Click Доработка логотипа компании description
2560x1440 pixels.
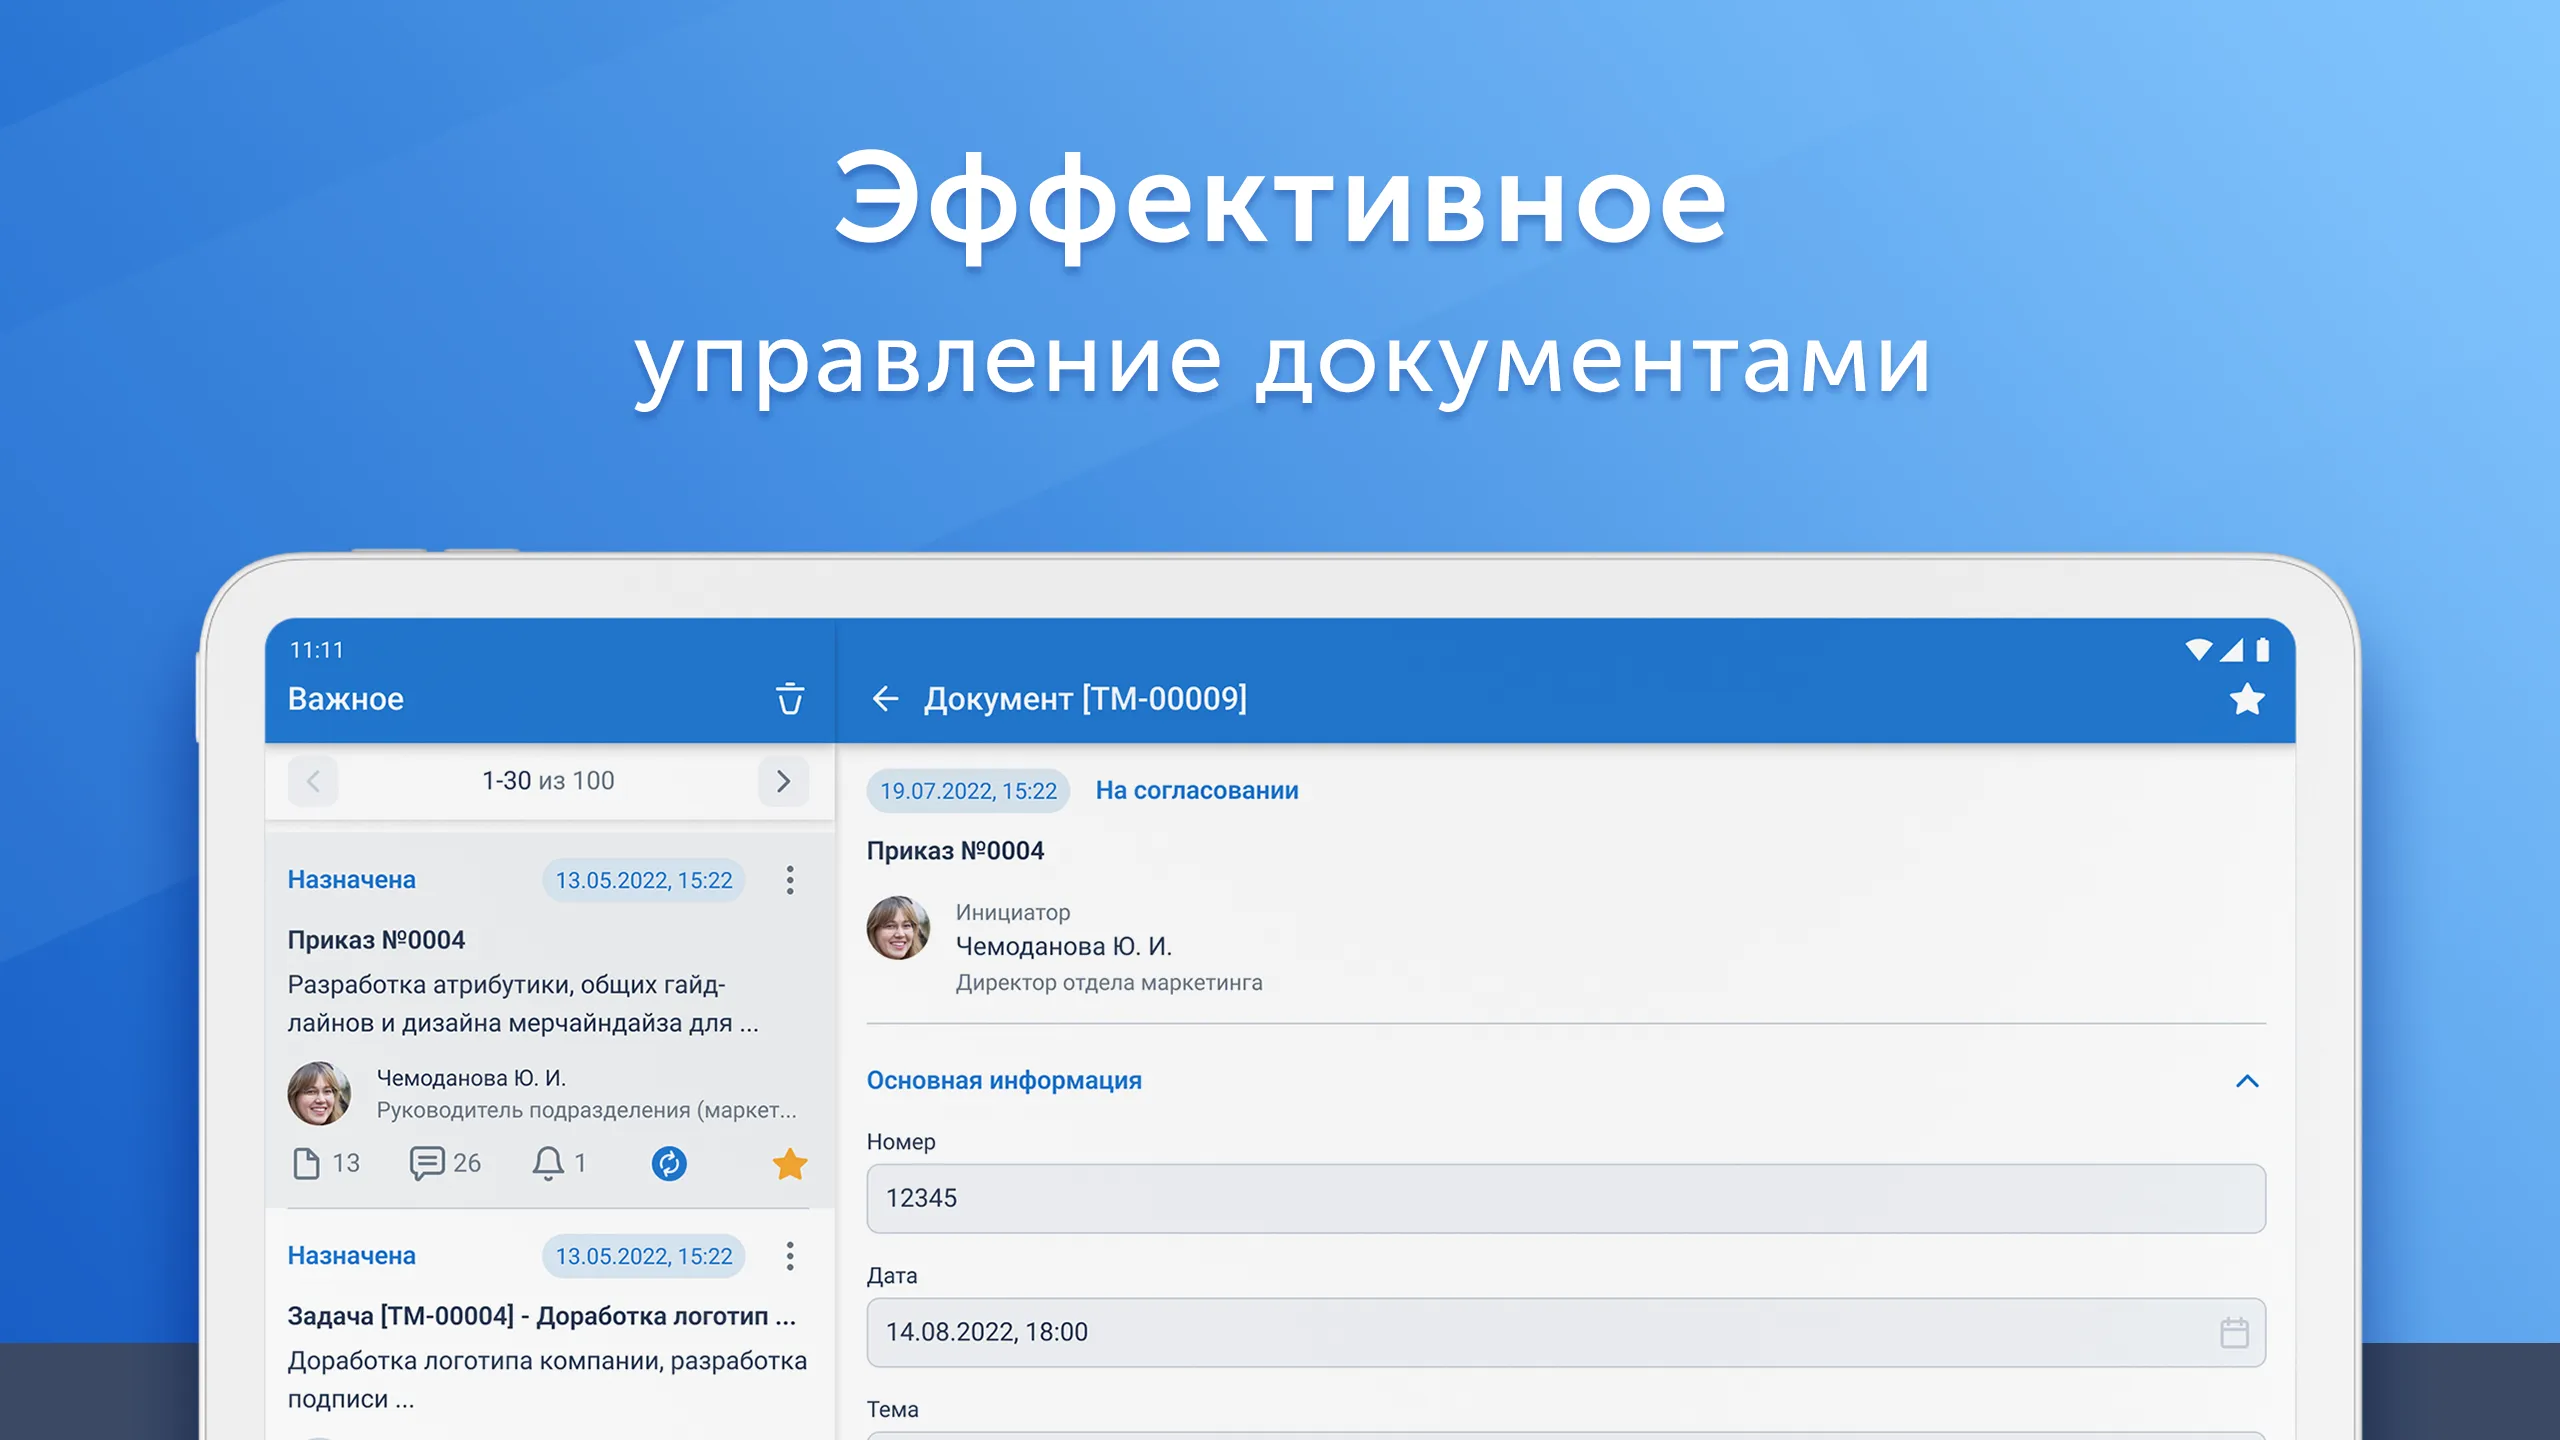point(547,1380)
